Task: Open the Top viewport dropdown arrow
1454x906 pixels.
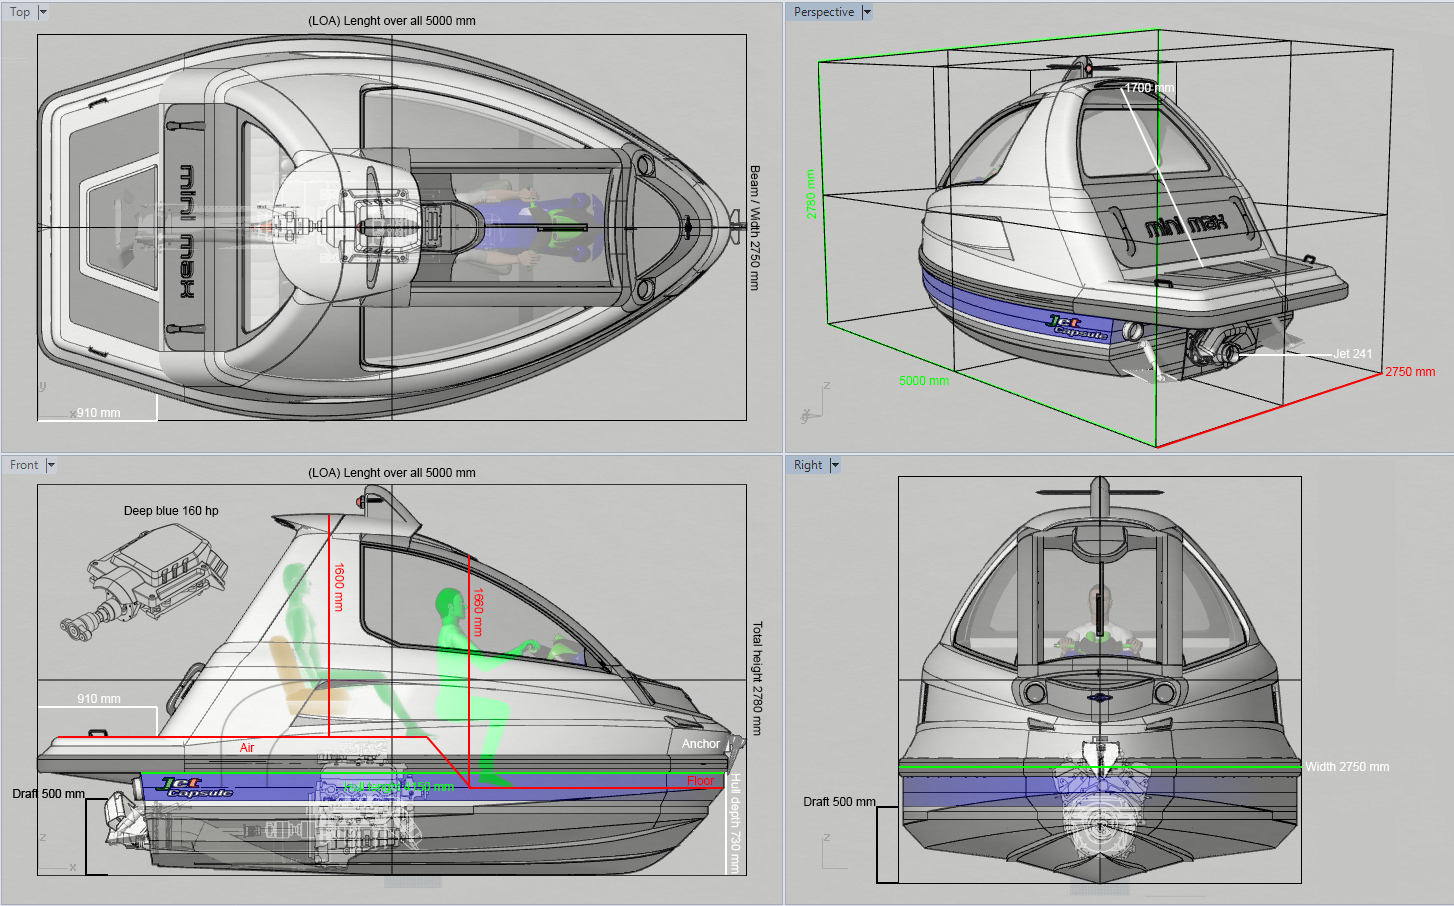Action: [43, 12]
